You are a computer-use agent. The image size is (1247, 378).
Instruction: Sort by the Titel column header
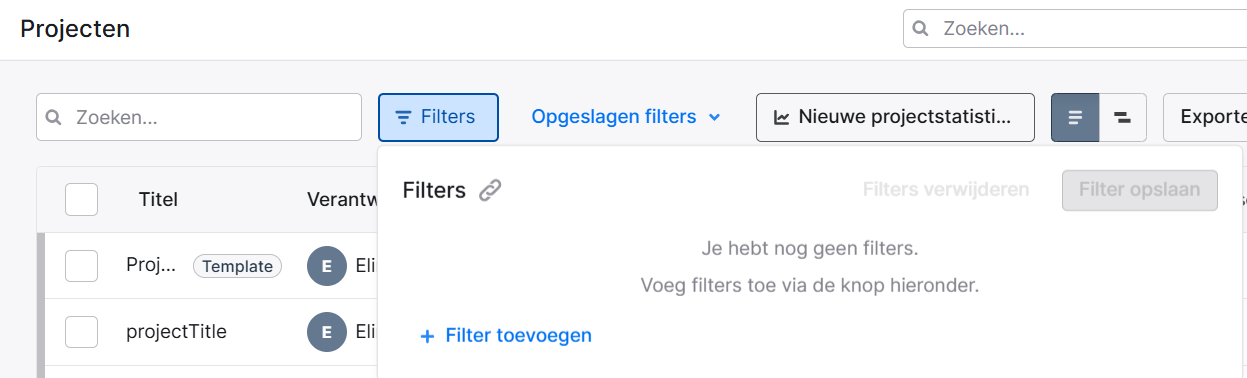(158, 199)
